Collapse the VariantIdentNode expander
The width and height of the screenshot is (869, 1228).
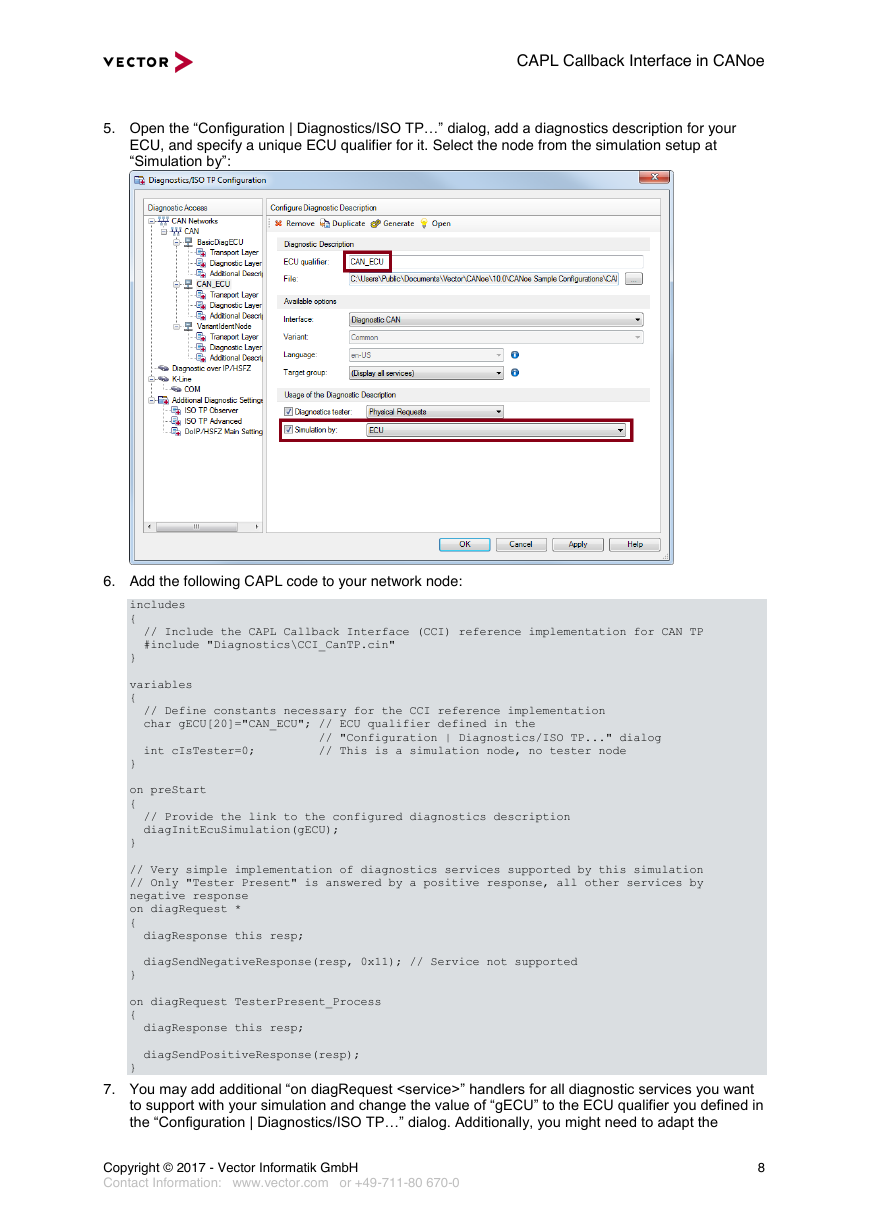176,326
